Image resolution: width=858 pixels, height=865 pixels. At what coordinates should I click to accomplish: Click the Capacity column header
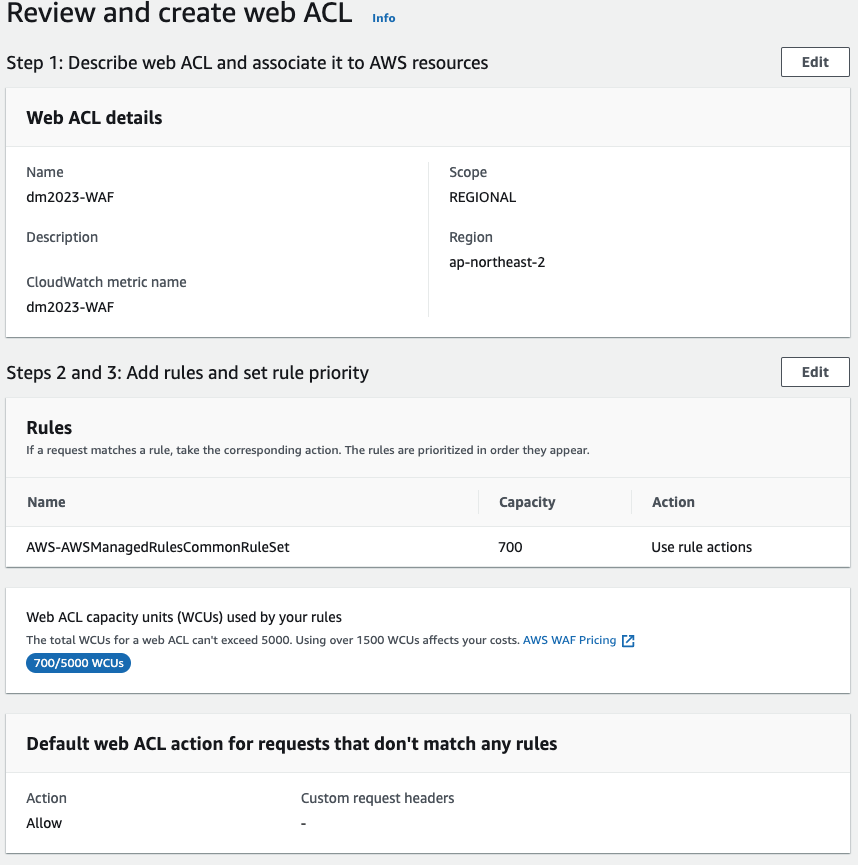[527, 502]
